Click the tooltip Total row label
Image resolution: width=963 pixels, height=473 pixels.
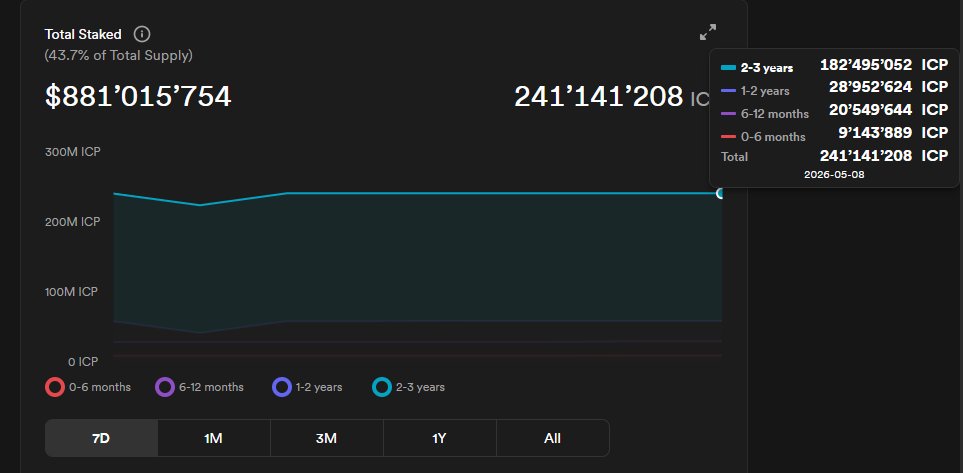pyautogui.click(x=735, y=157)
